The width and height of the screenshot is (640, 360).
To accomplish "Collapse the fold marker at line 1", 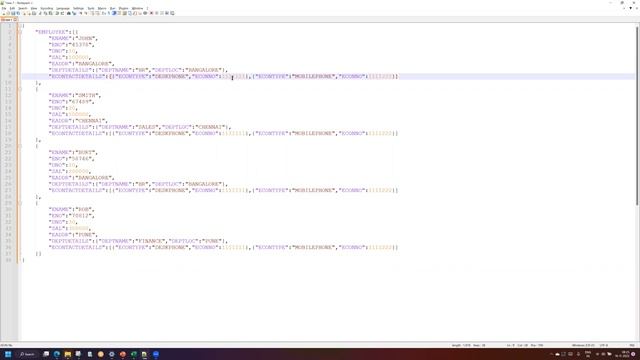I will click(20, 26).
